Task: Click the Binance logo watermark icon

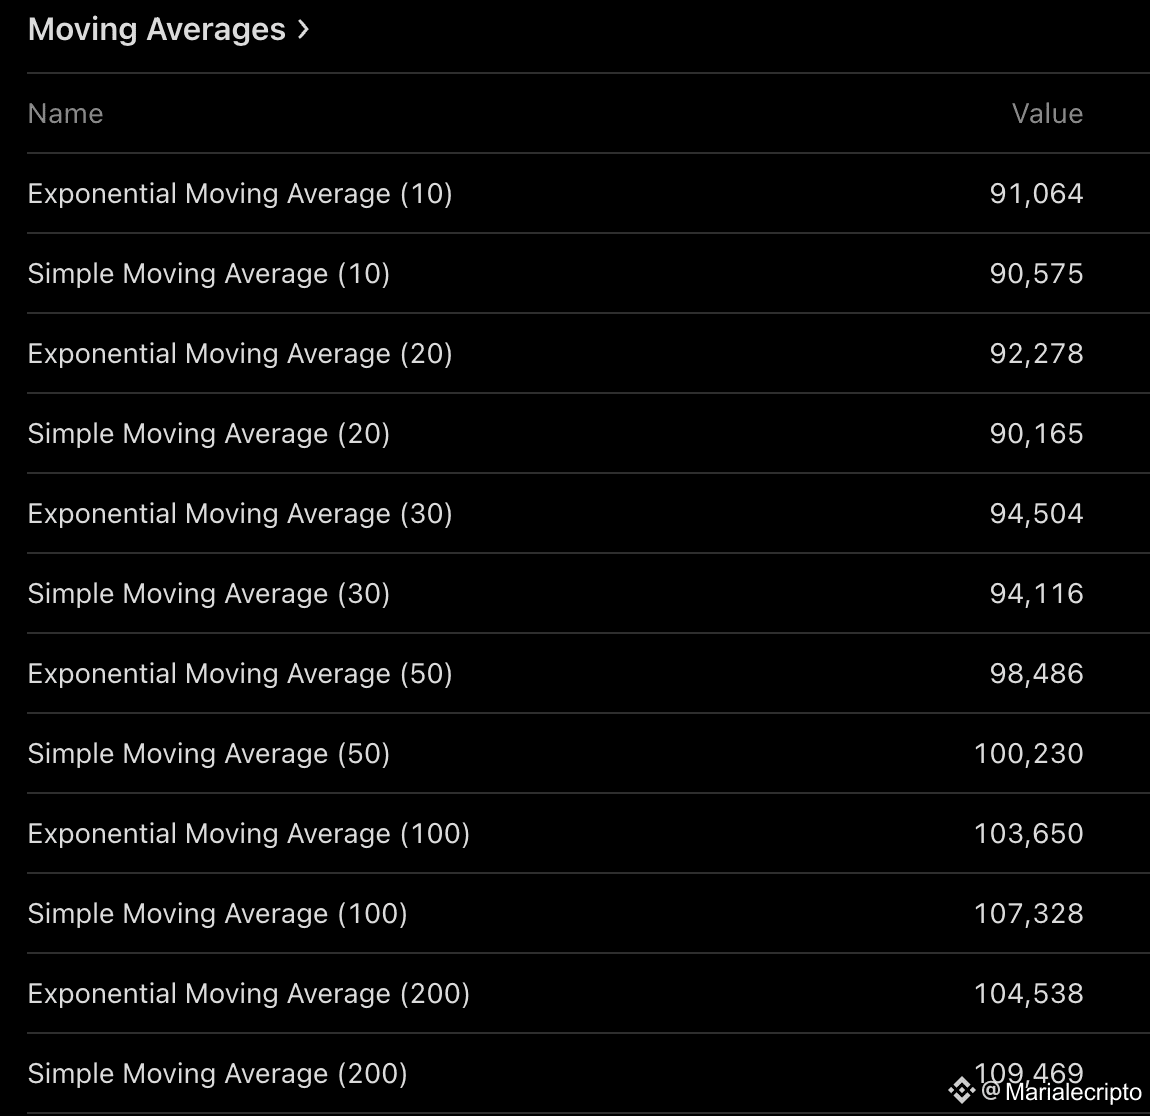Action: tap(962, 1091)
